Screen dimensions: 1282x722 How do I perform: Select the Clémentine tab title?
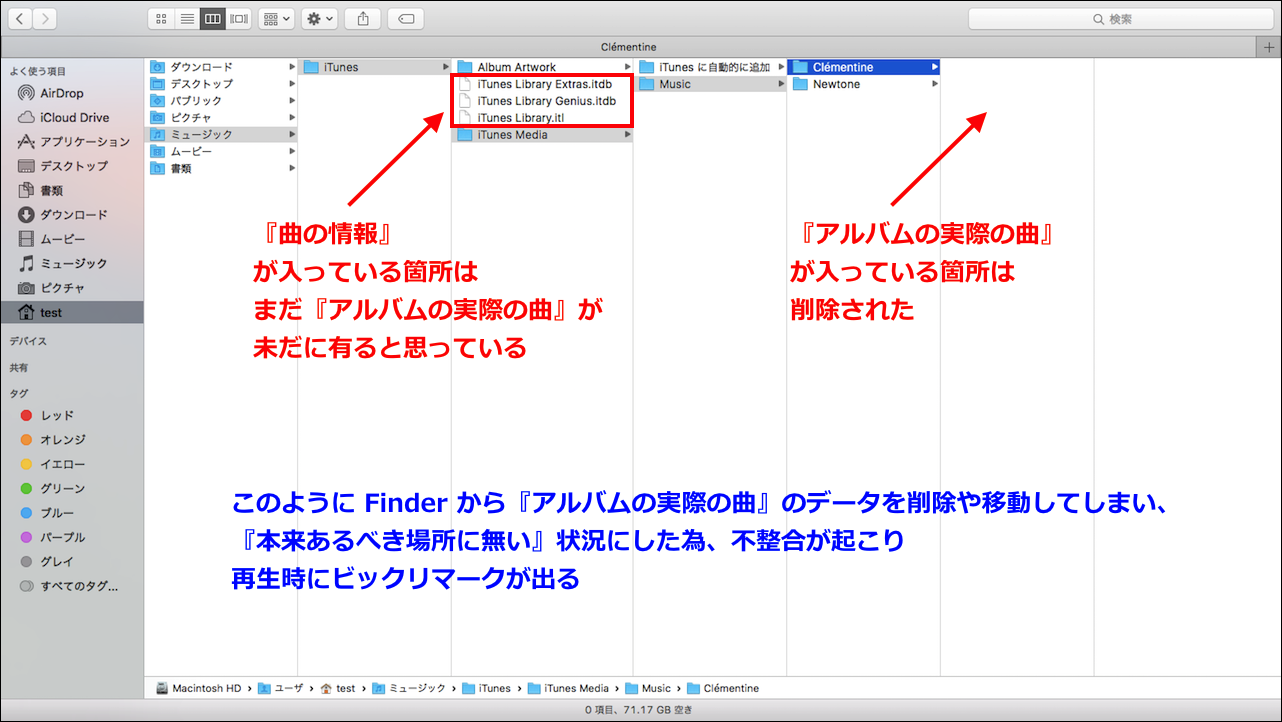click(629, 47)
